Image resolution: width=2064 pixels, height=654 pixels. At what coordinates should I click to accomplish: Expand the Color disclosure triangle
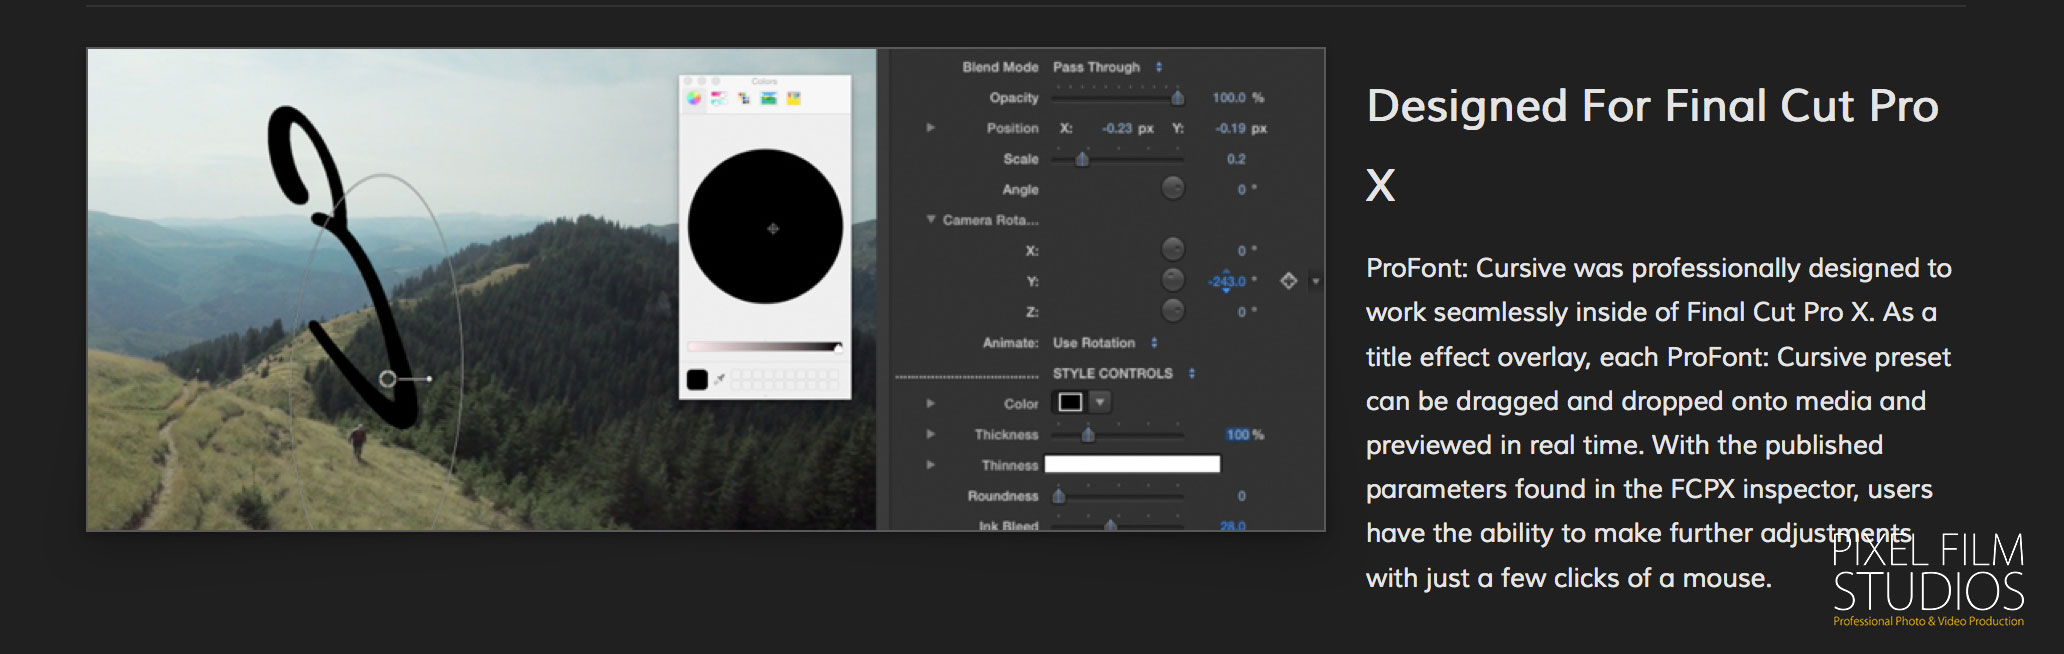pyautogui.click(x=930, y=403)
